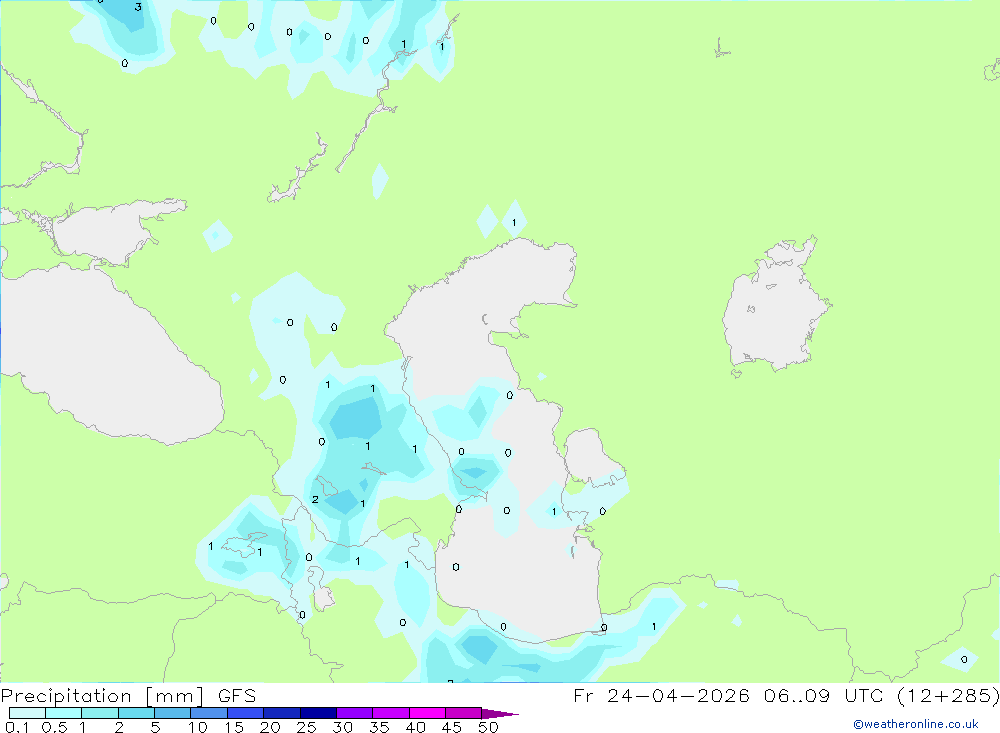This screenshot has width=1000, height=733.
Task: Click the "(12+285)" forecast run text
Action: 948,696
